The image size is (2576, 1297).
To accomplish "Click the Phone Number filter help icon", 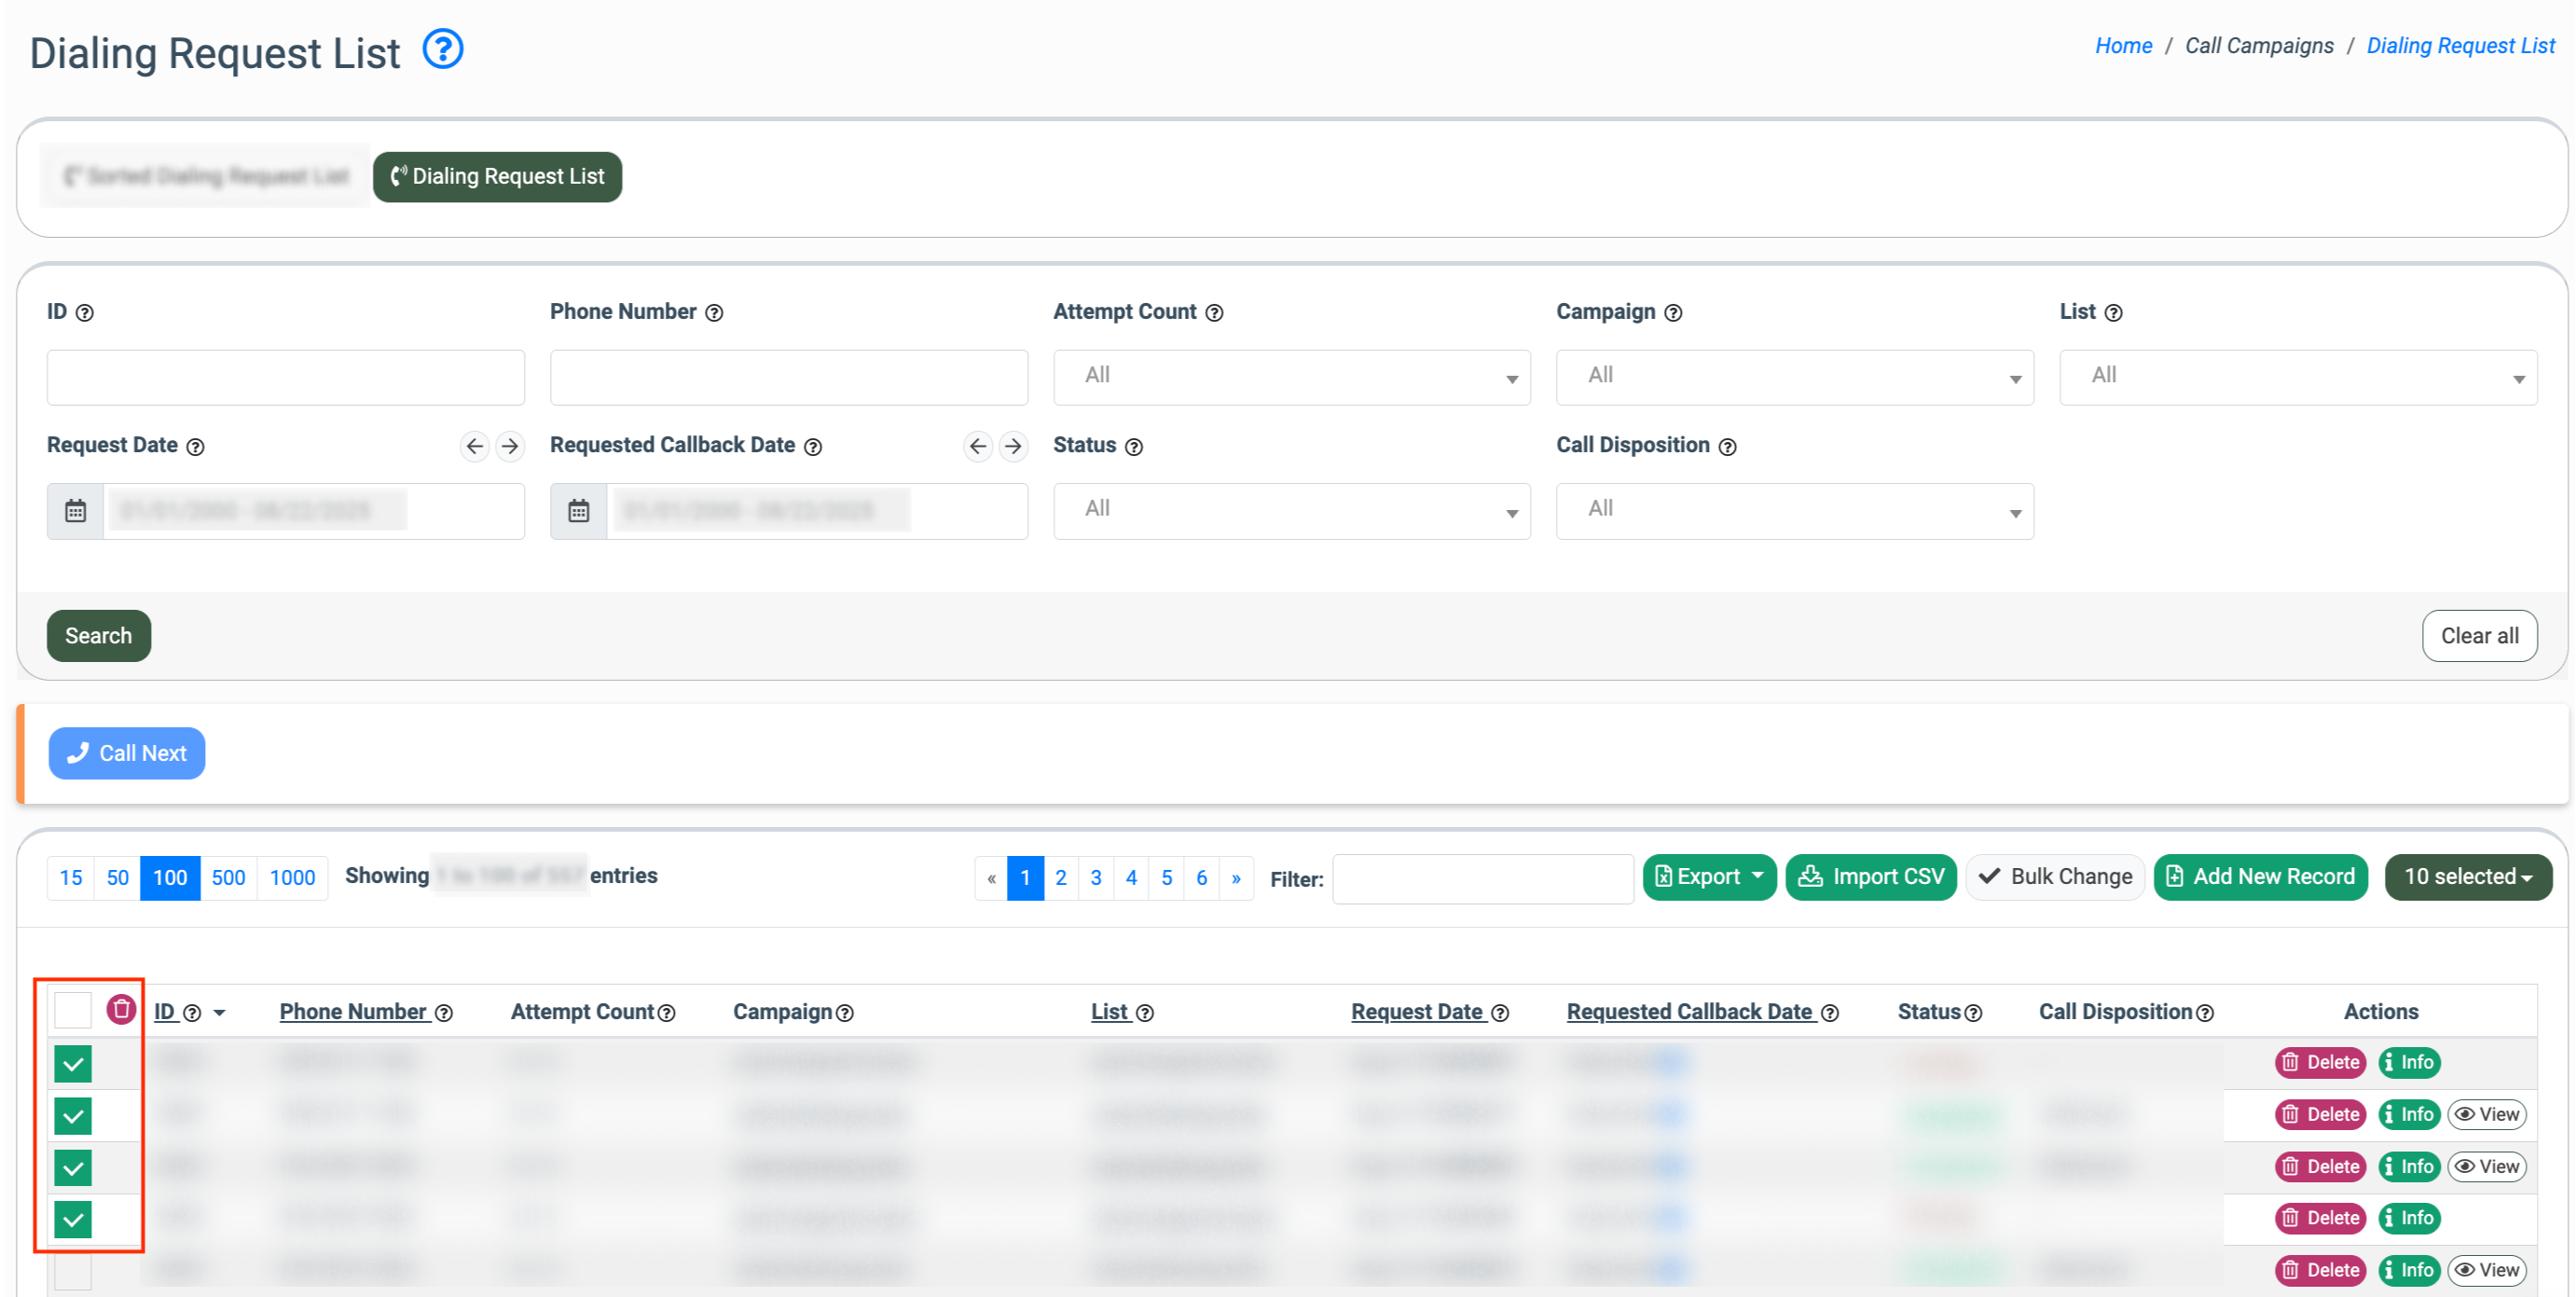I will (714, 313).
